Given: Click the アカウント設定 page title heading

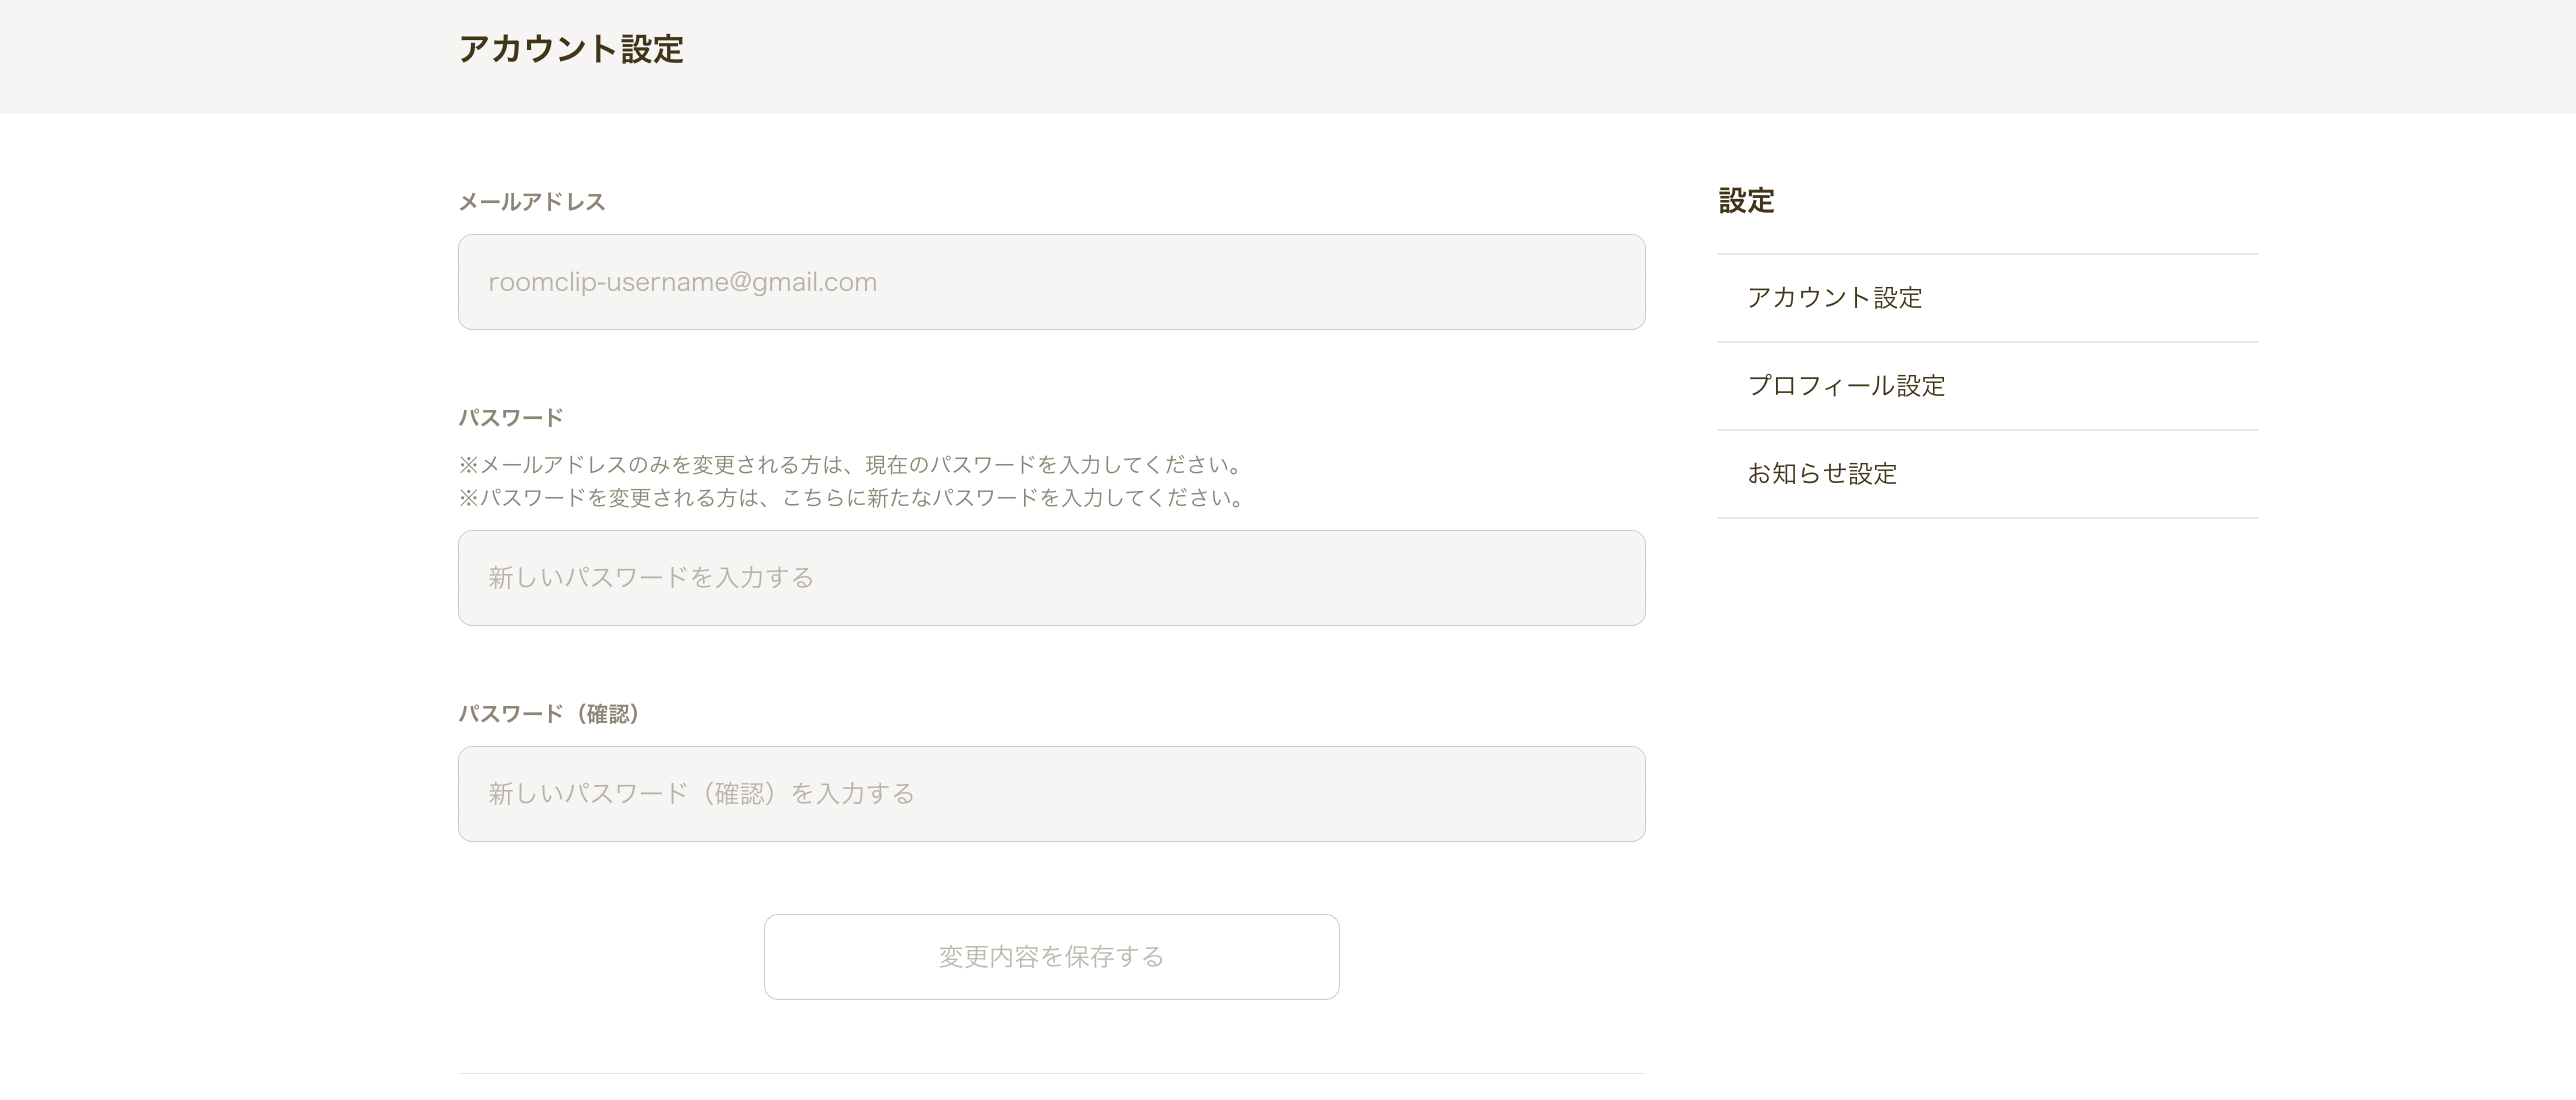Looking at the screenshot, I should click(571, 49).
